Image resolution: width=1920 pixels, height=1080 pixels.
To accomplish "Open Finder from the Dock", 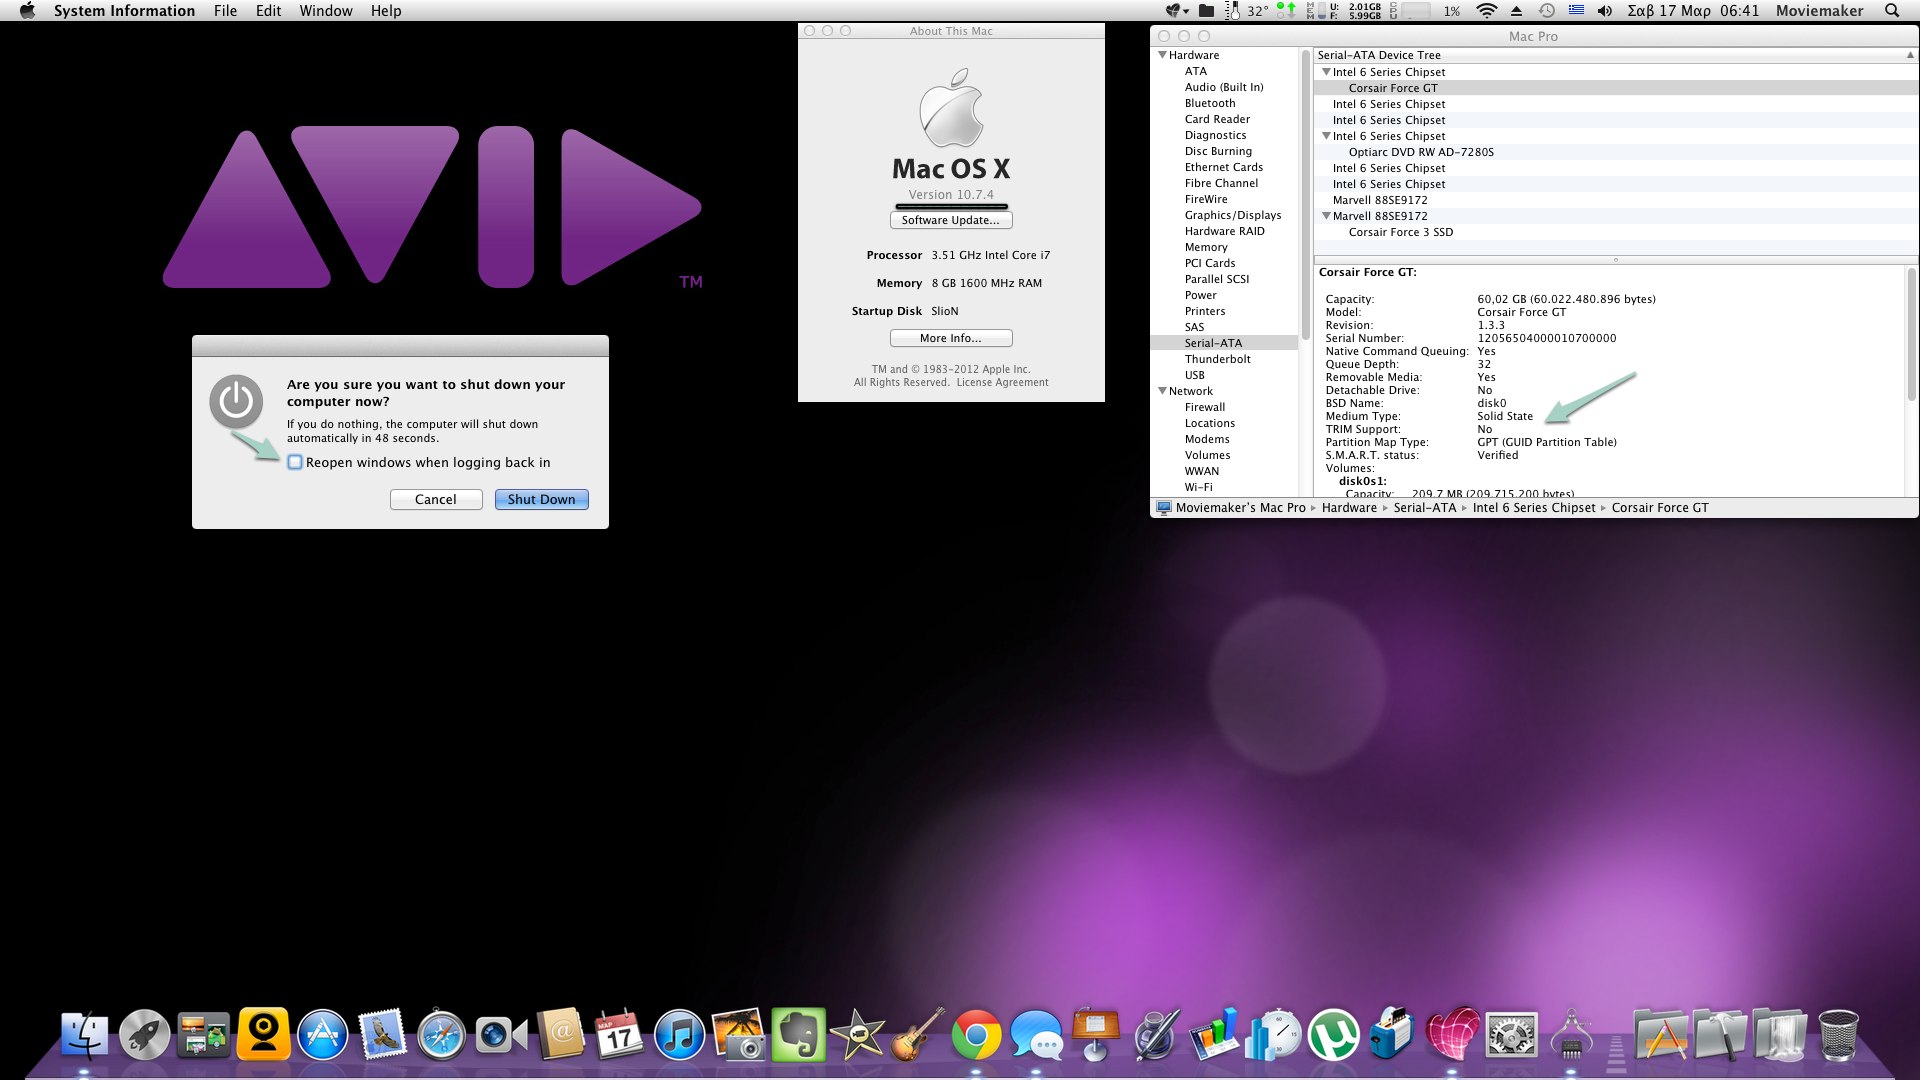I will [85, 1034].
